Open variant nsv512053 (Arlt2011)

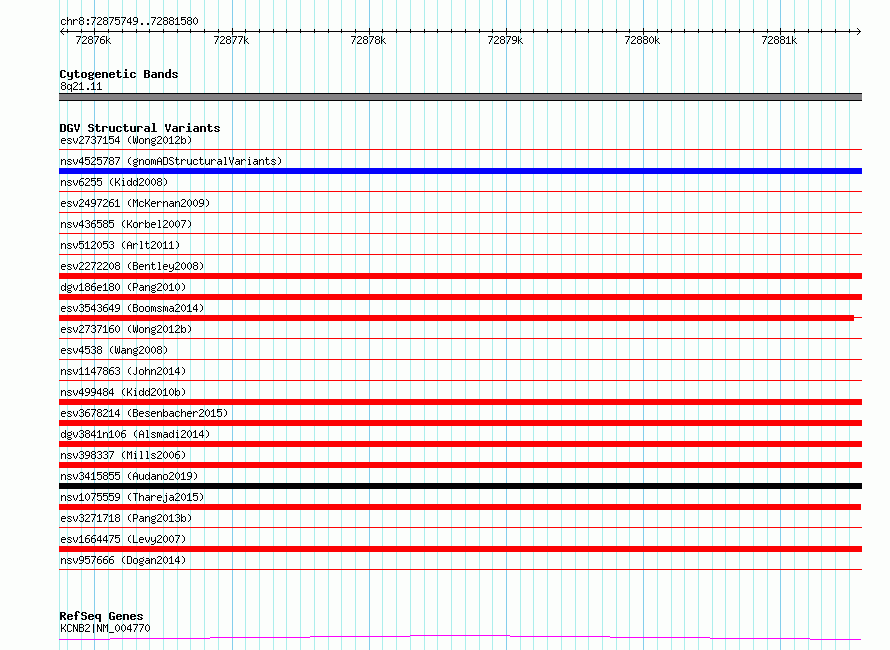120,245
